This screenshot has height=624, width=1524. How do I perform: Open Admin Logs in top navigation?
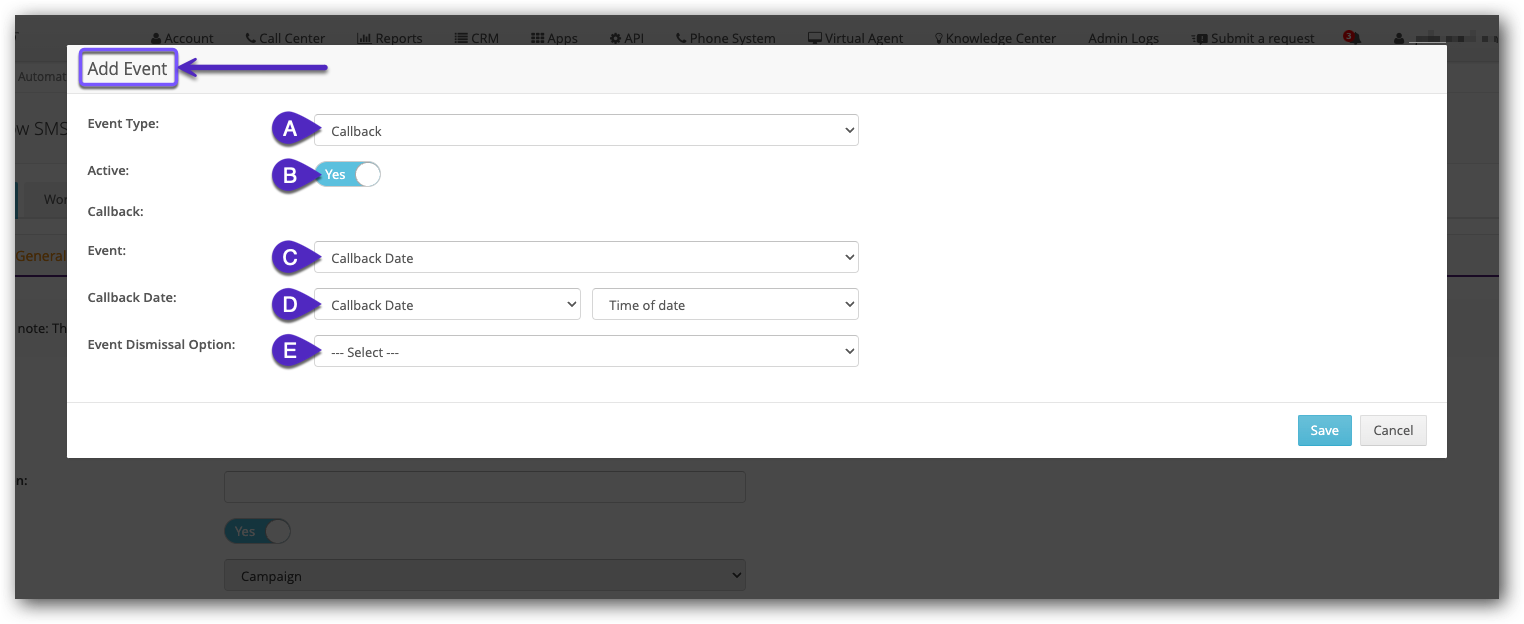1123,38
